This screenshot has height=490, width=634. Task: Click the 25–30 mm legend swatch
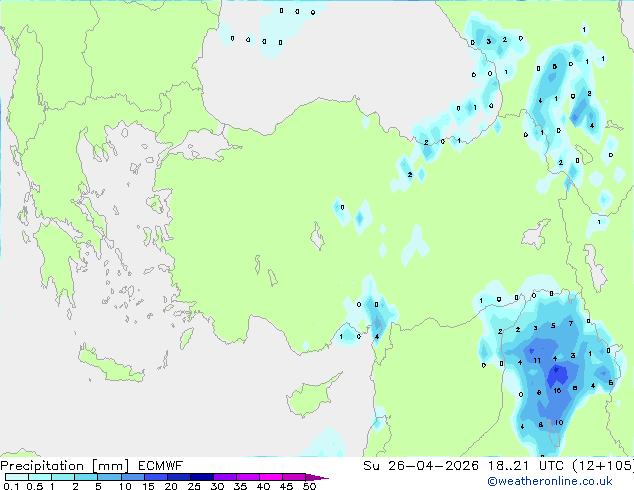click(x=202, y=477)
